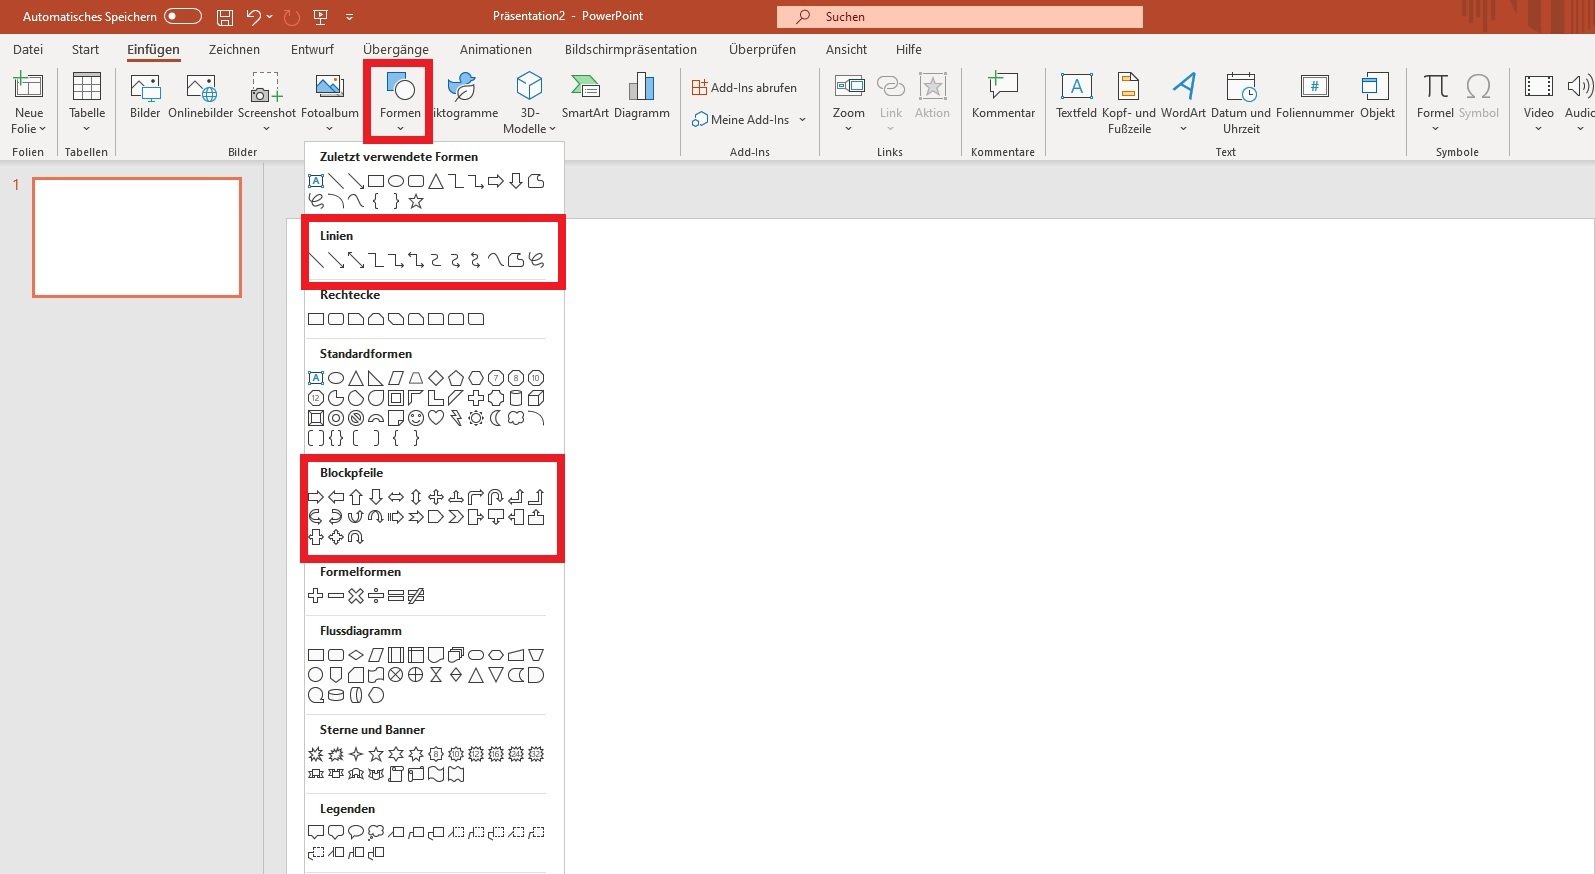Switch to the Ansicht tab
Image resolution: width=1595 pixels, height=874 pixels.
(x=846, y=49)
